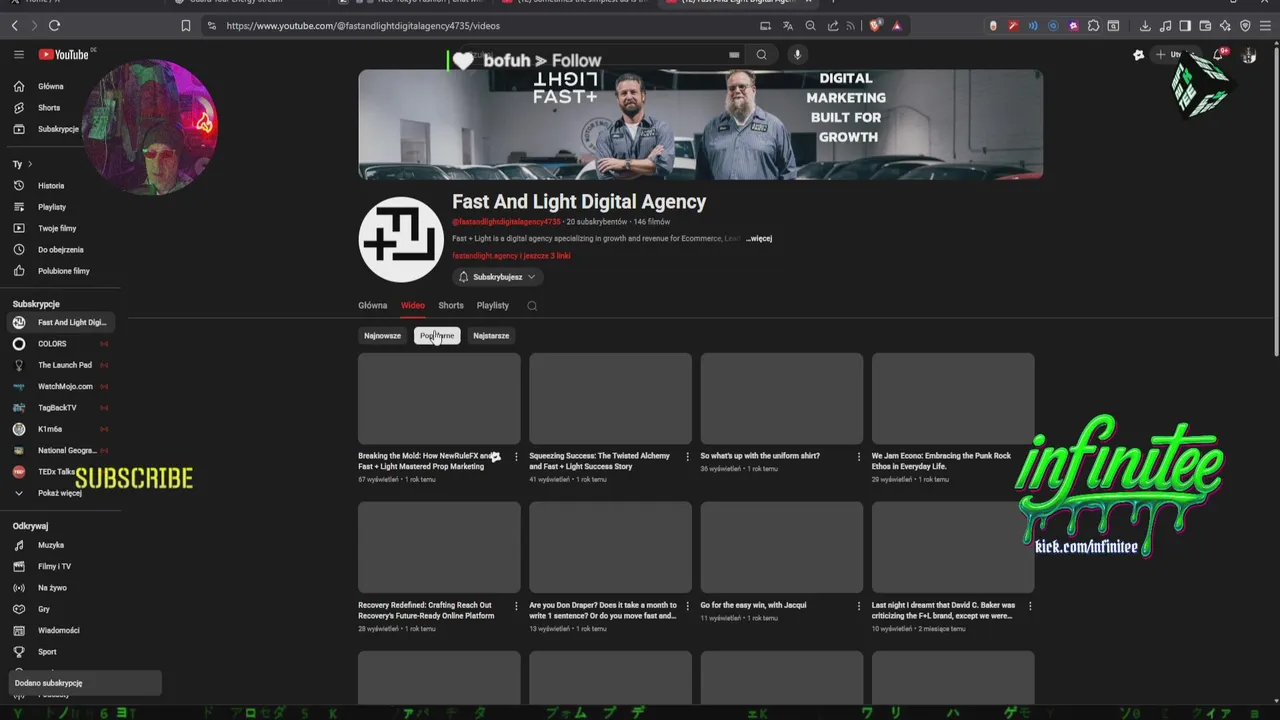Viewport: 1280px width, 720px height.
Task: Click the YouTube search magnifier button
Action: point(761,55)
